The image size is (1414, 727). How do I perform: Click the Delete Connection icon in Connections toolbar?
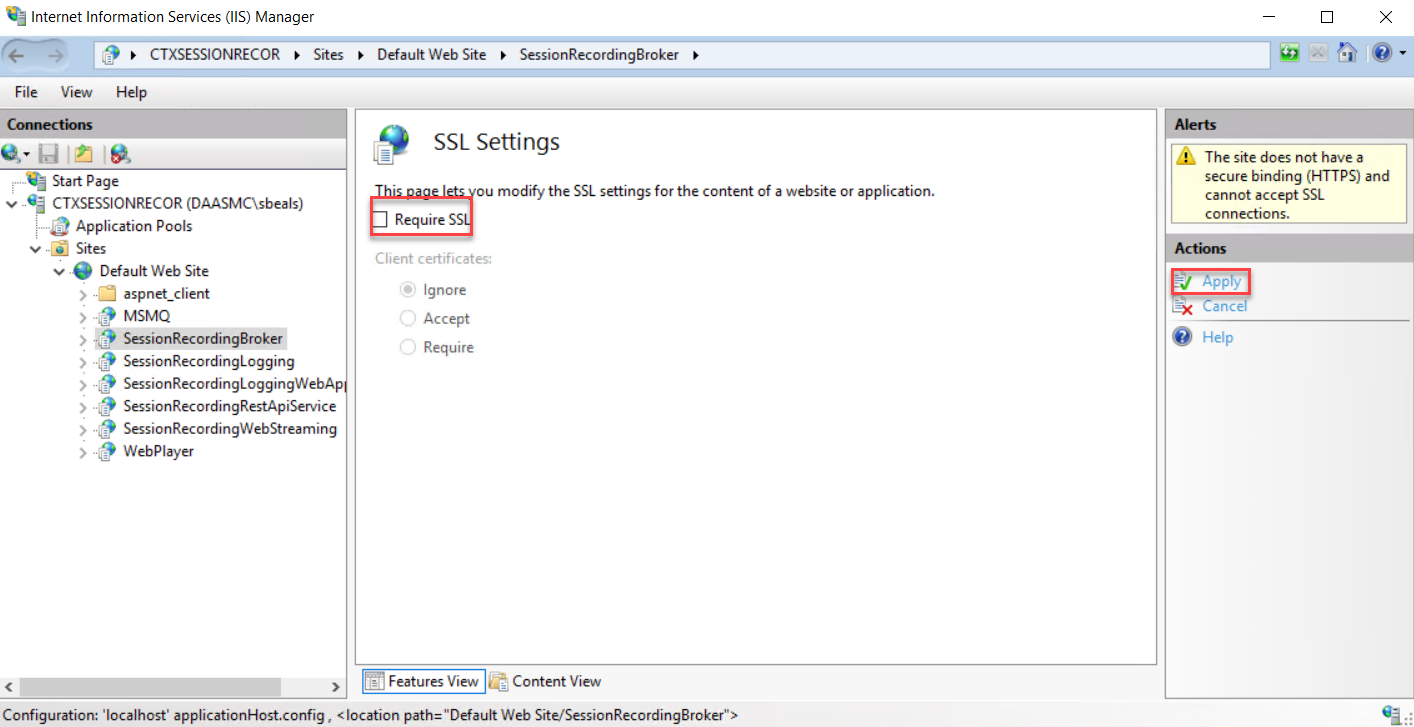pyautogui.click(x=120, y=153)
